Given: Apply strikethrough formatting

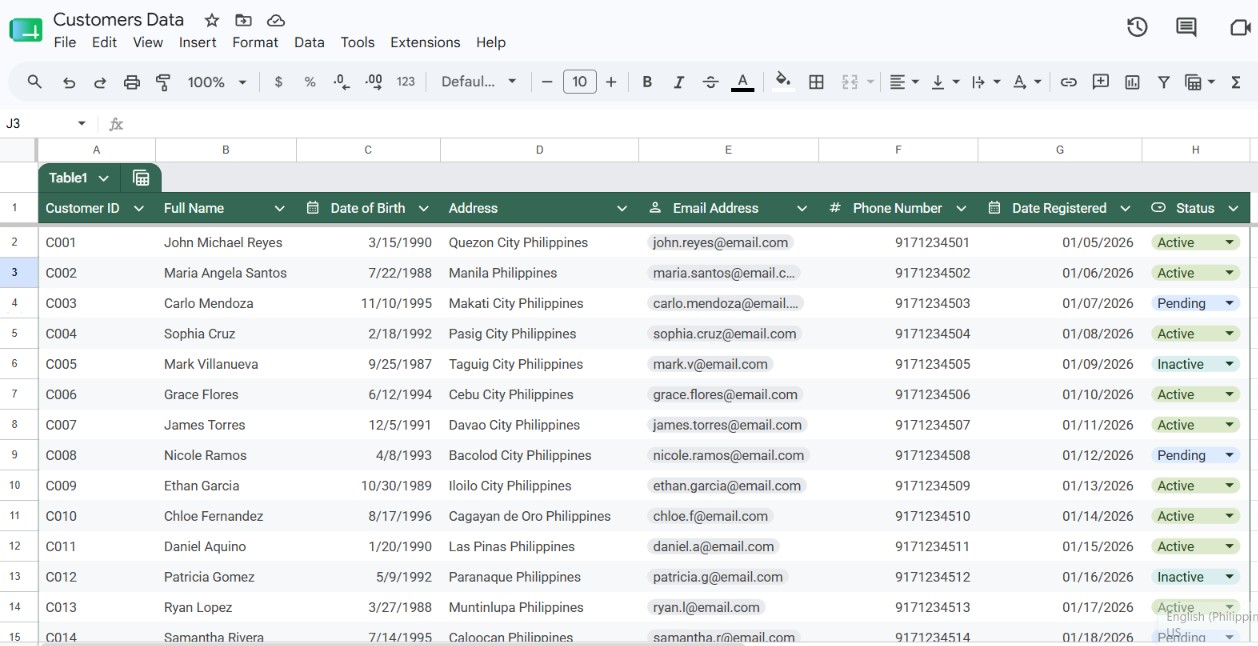Looking at the screenshot, I should pyautogui.click(x=711, y=82).
